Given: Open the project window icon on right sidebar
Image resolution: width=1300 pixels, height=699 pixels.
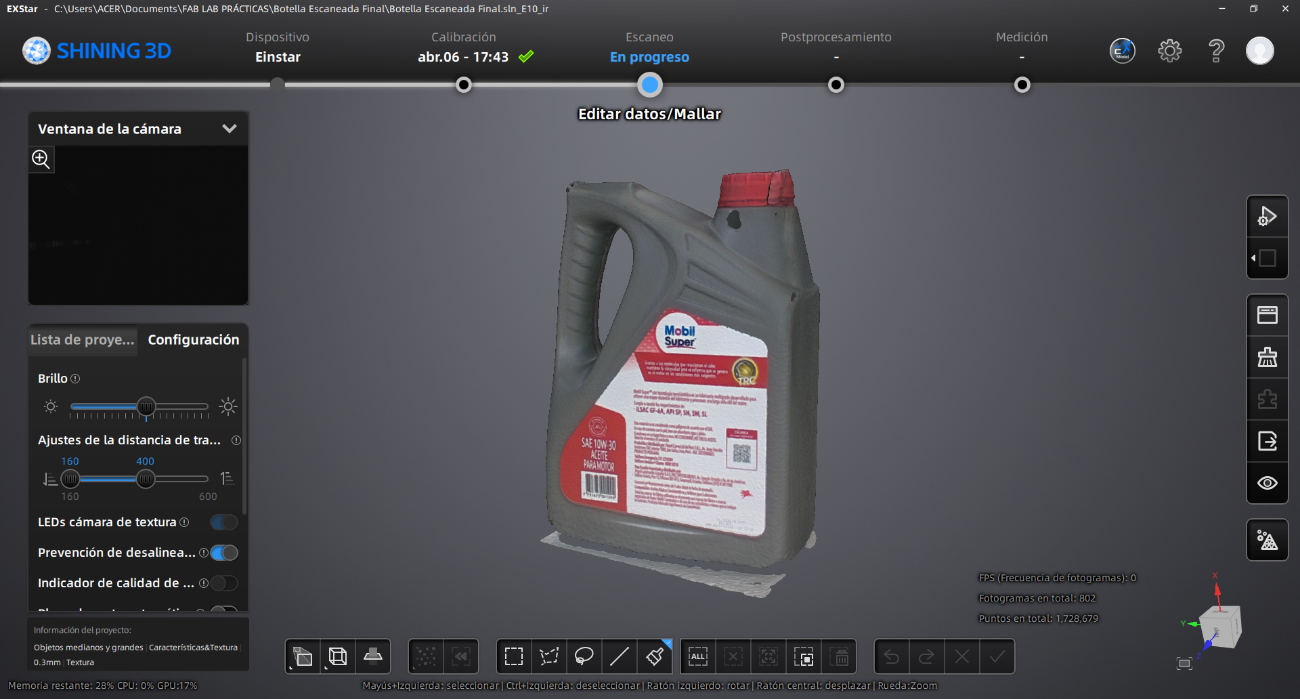Looking at the screenshot, I should click(1267, 315).
